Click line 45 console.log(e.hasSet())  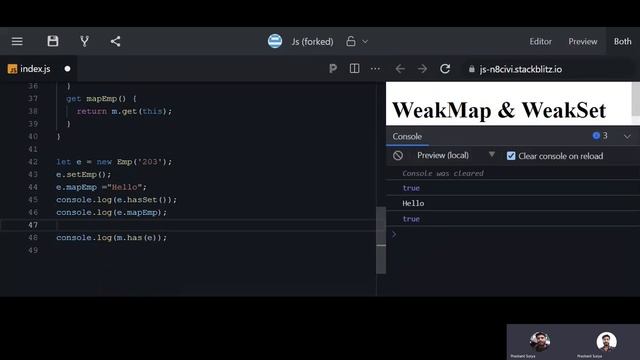click(x=116, y=200)
